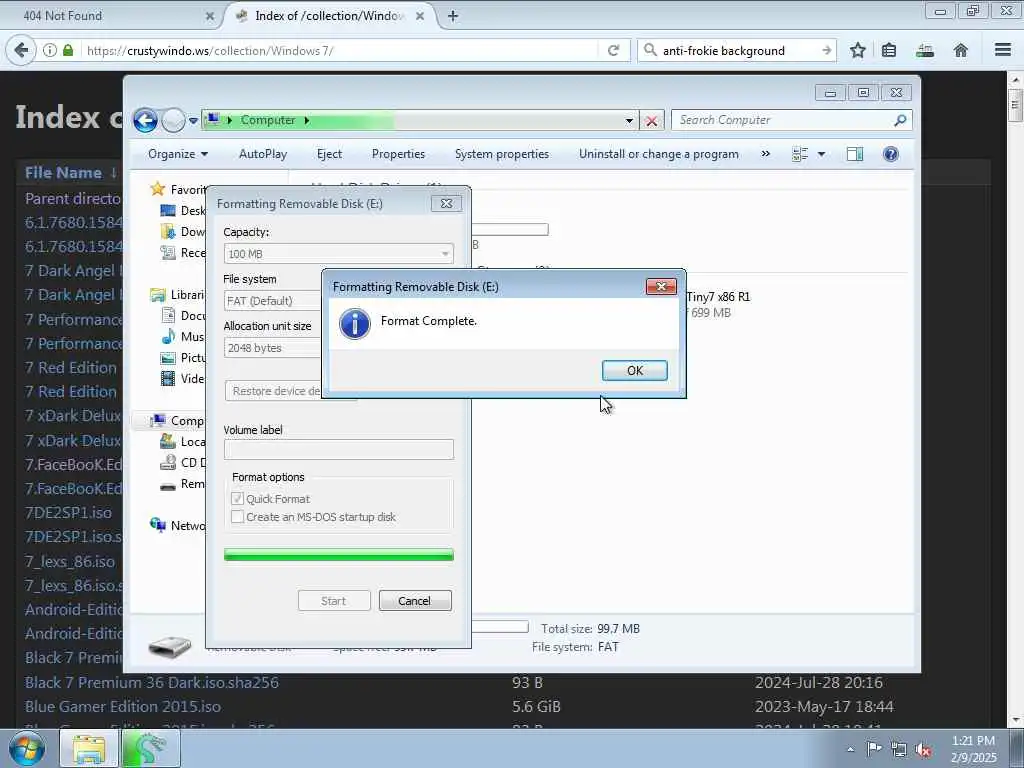Select Libraries icon in navigation pane
Image resolution: width=1024 pixels, height=768 pixels.
coord(157,295)
